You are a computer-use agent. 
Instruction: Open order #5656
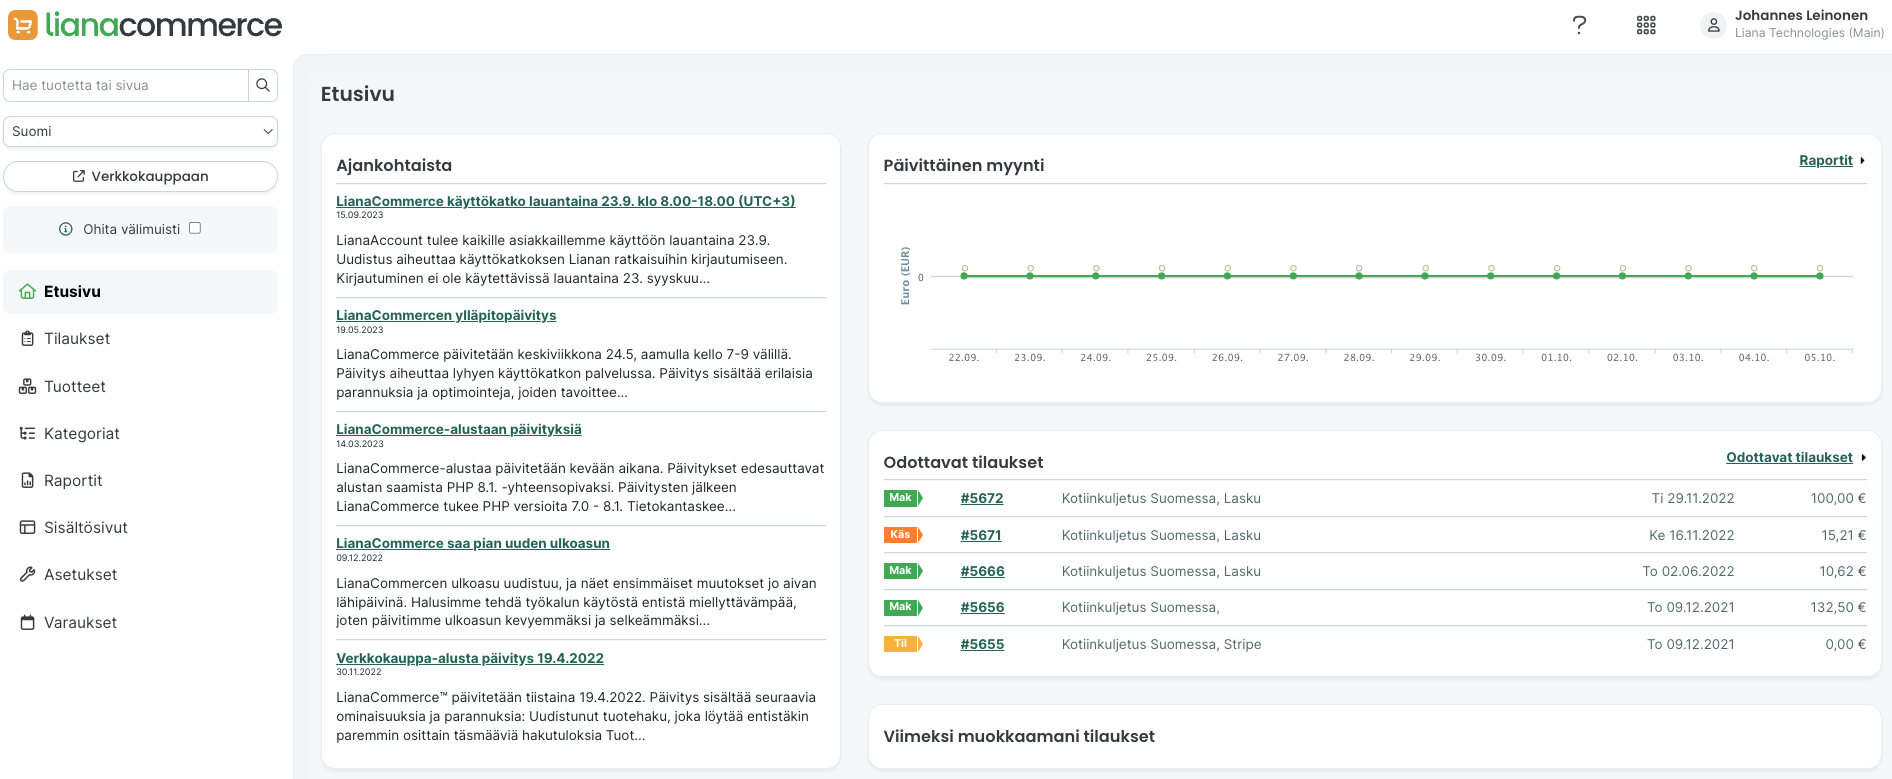(x=982, y=607)
